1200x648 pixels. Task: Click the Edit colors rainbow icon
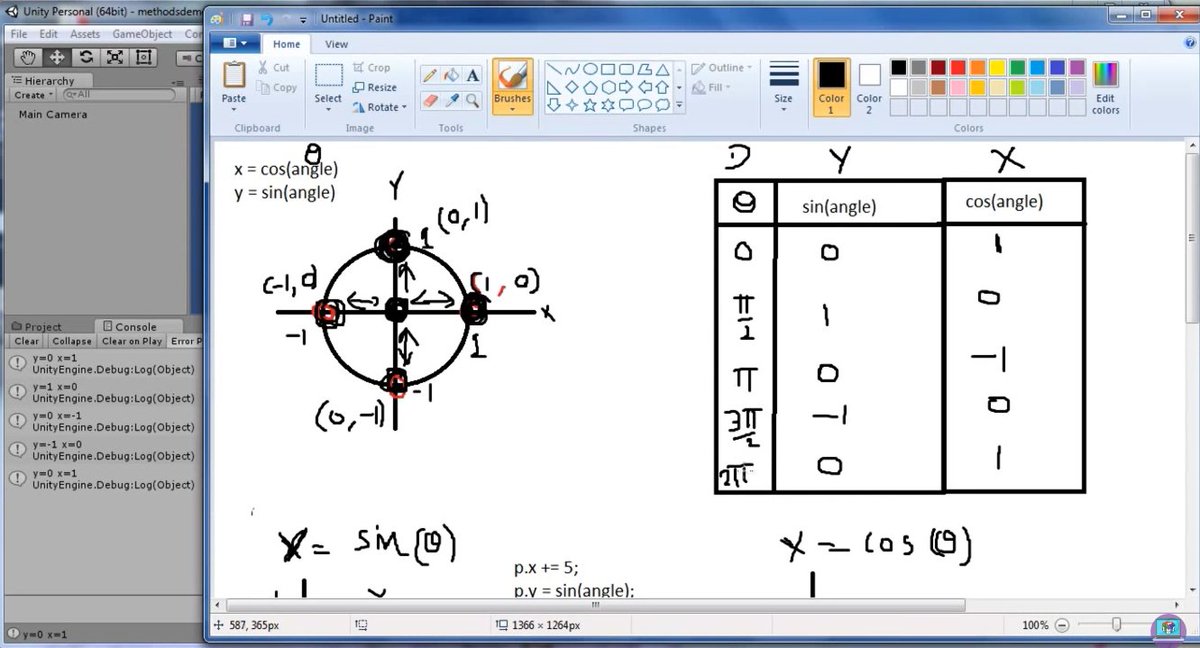tap(1105, 75)
